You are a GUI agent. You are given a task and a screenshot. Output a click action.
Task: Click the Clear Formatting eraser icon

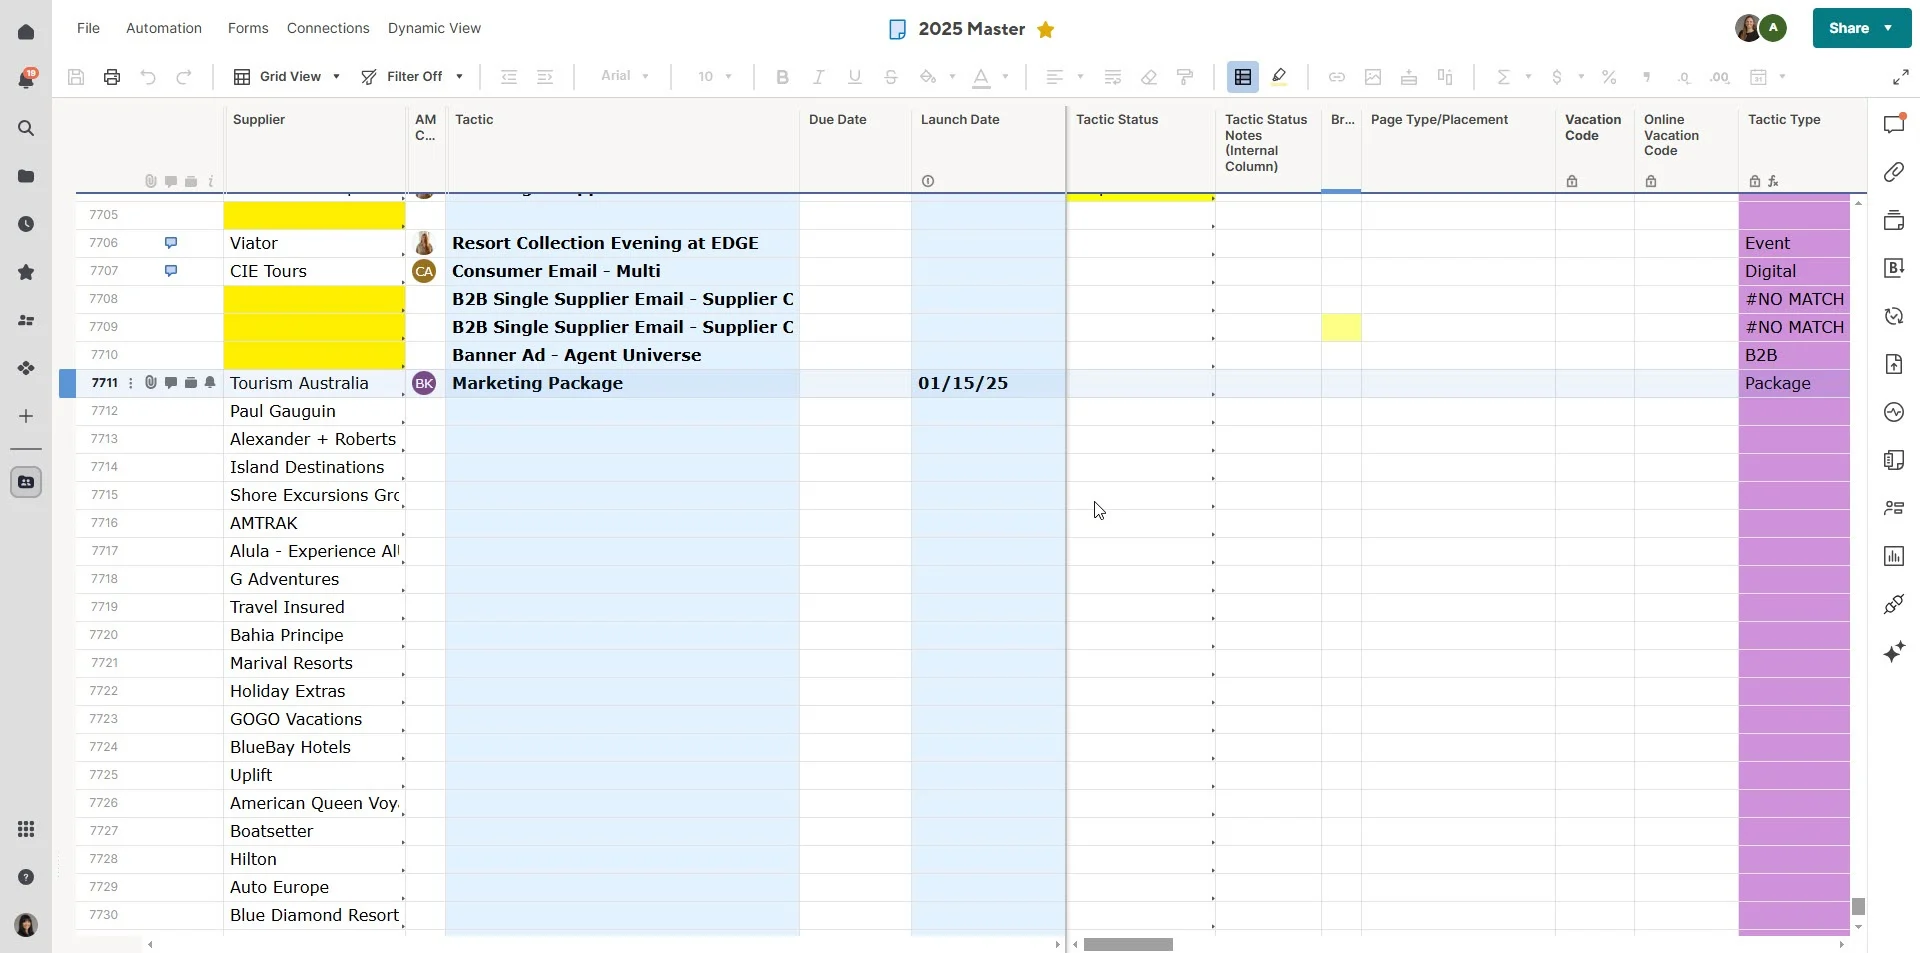1149,77
